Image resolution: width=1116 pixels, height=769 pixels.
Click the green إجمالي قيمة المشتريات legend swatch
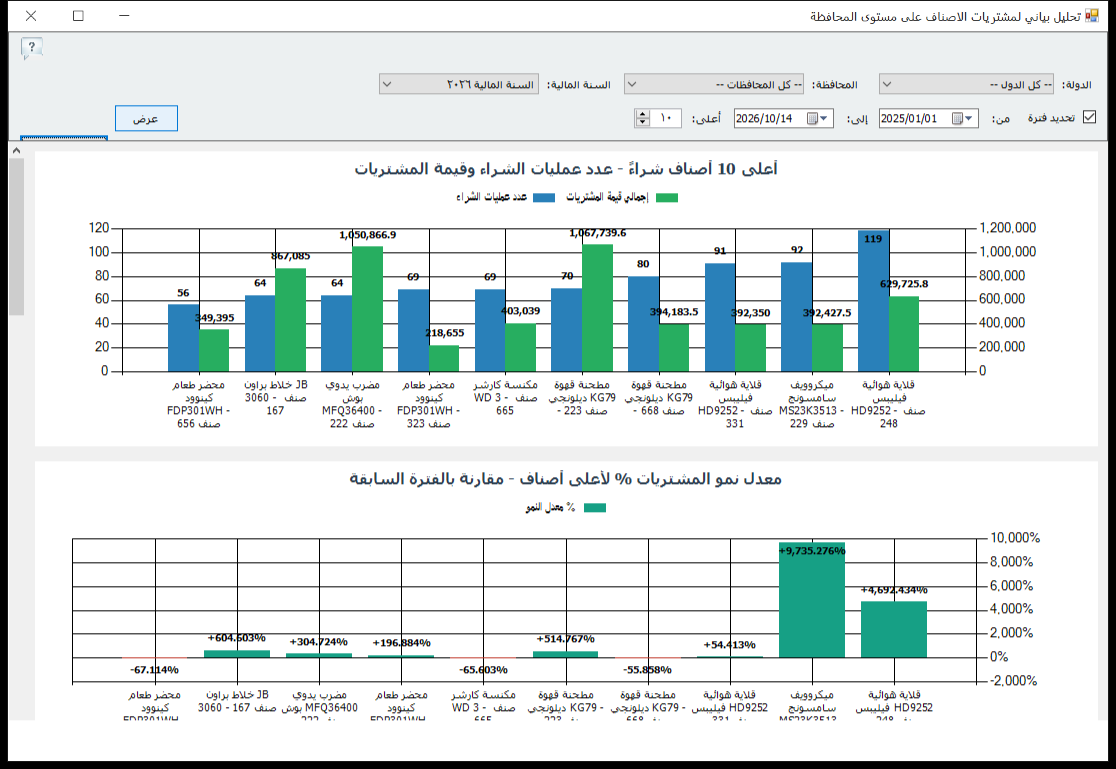click(667, 198)
